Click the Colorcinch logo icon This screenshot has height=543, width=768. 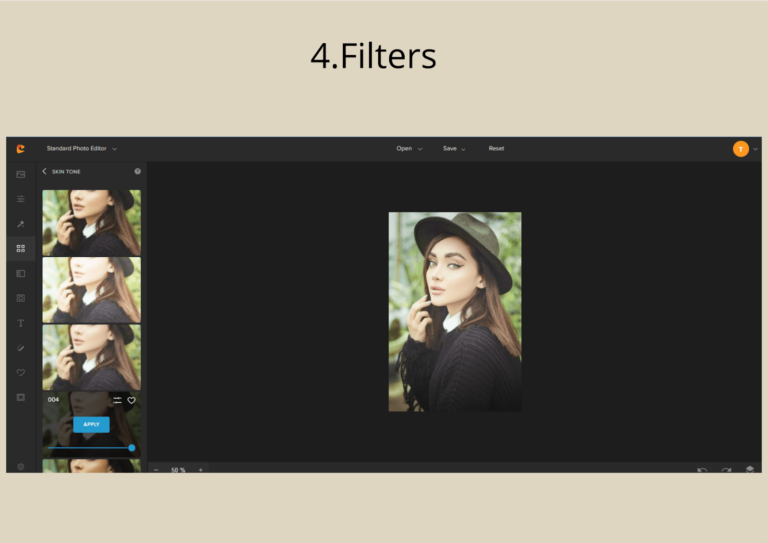(21, 149)
